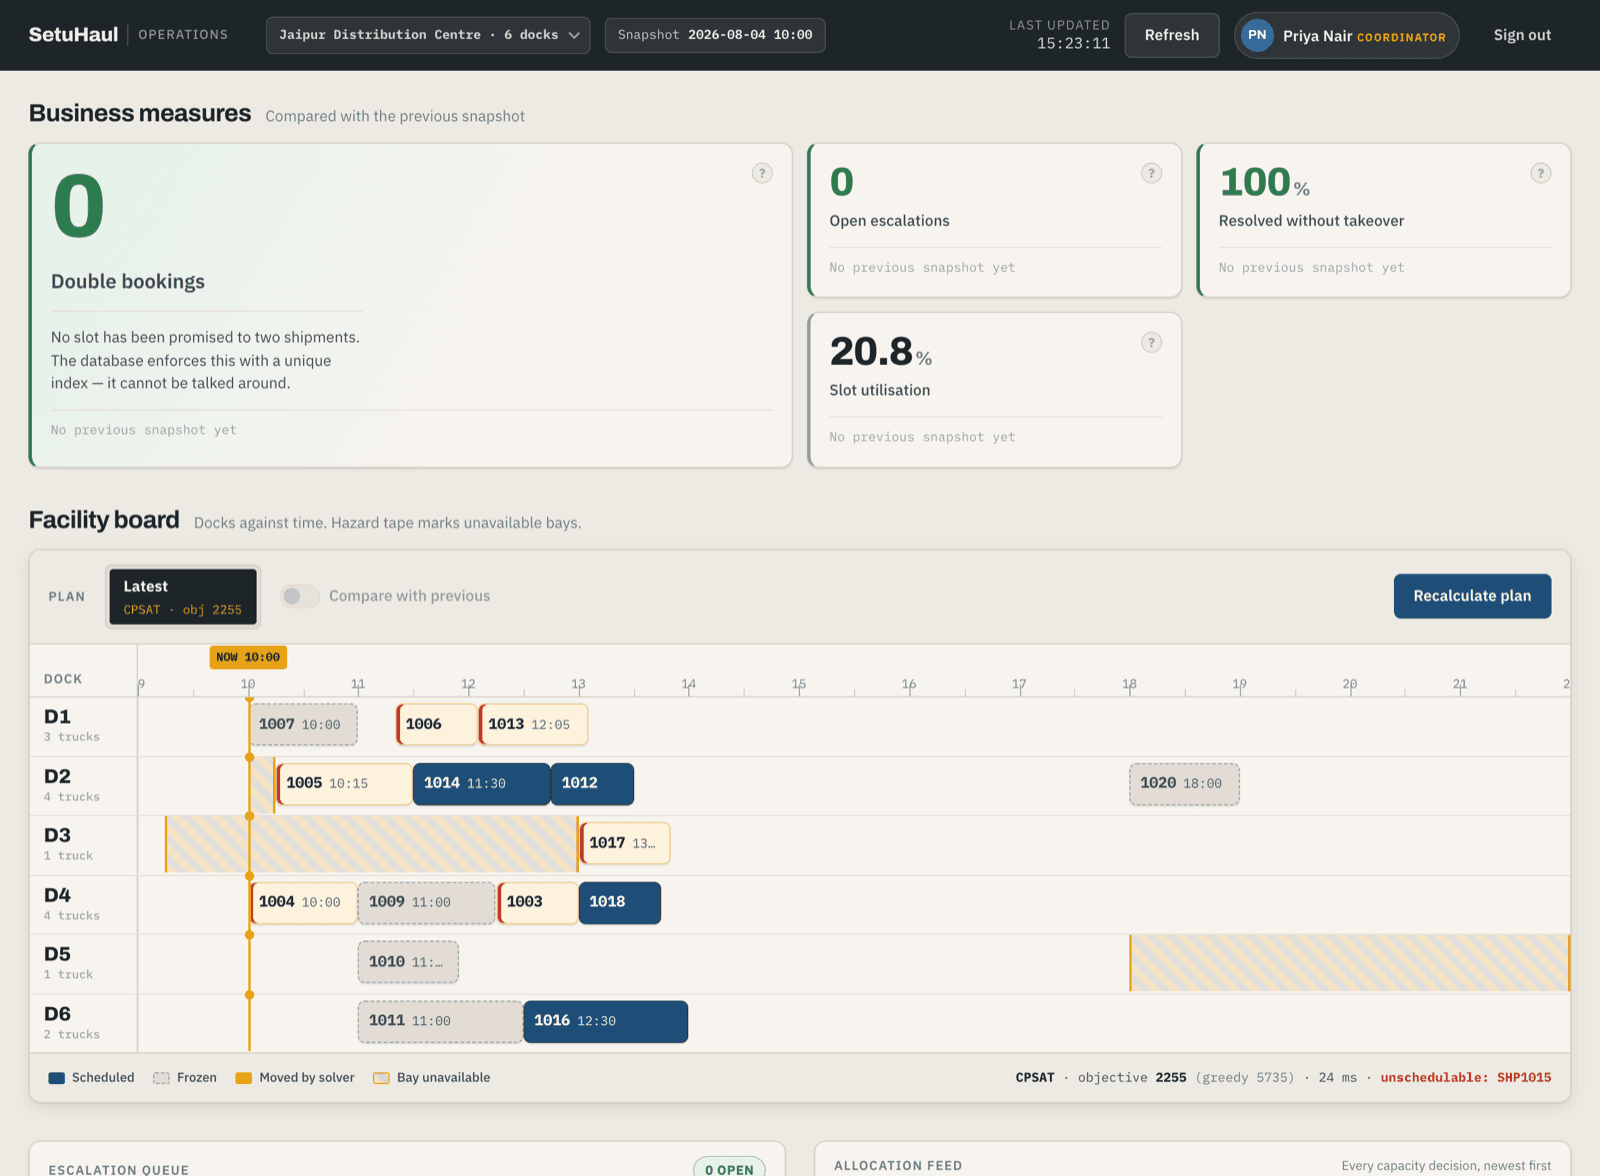The width and height of the screenshot is (1600, 1176).
Task: Select shipment 1010 on dock D5
Action: [408, 962]
